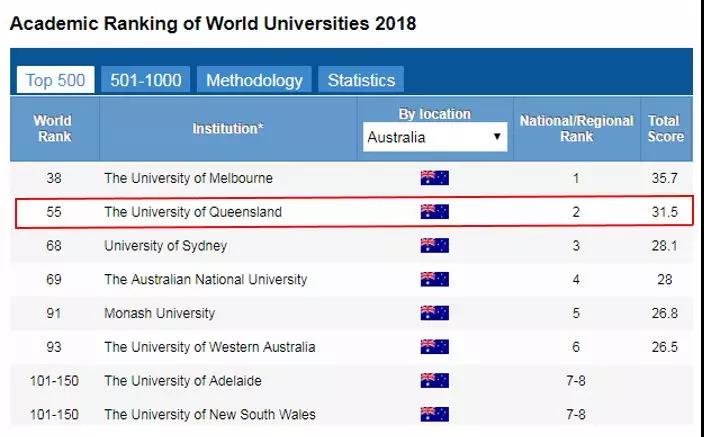Go to the Methodology tab
Image resolution: width=704 pixels, height=437 pixels.
tap(254, 80)
